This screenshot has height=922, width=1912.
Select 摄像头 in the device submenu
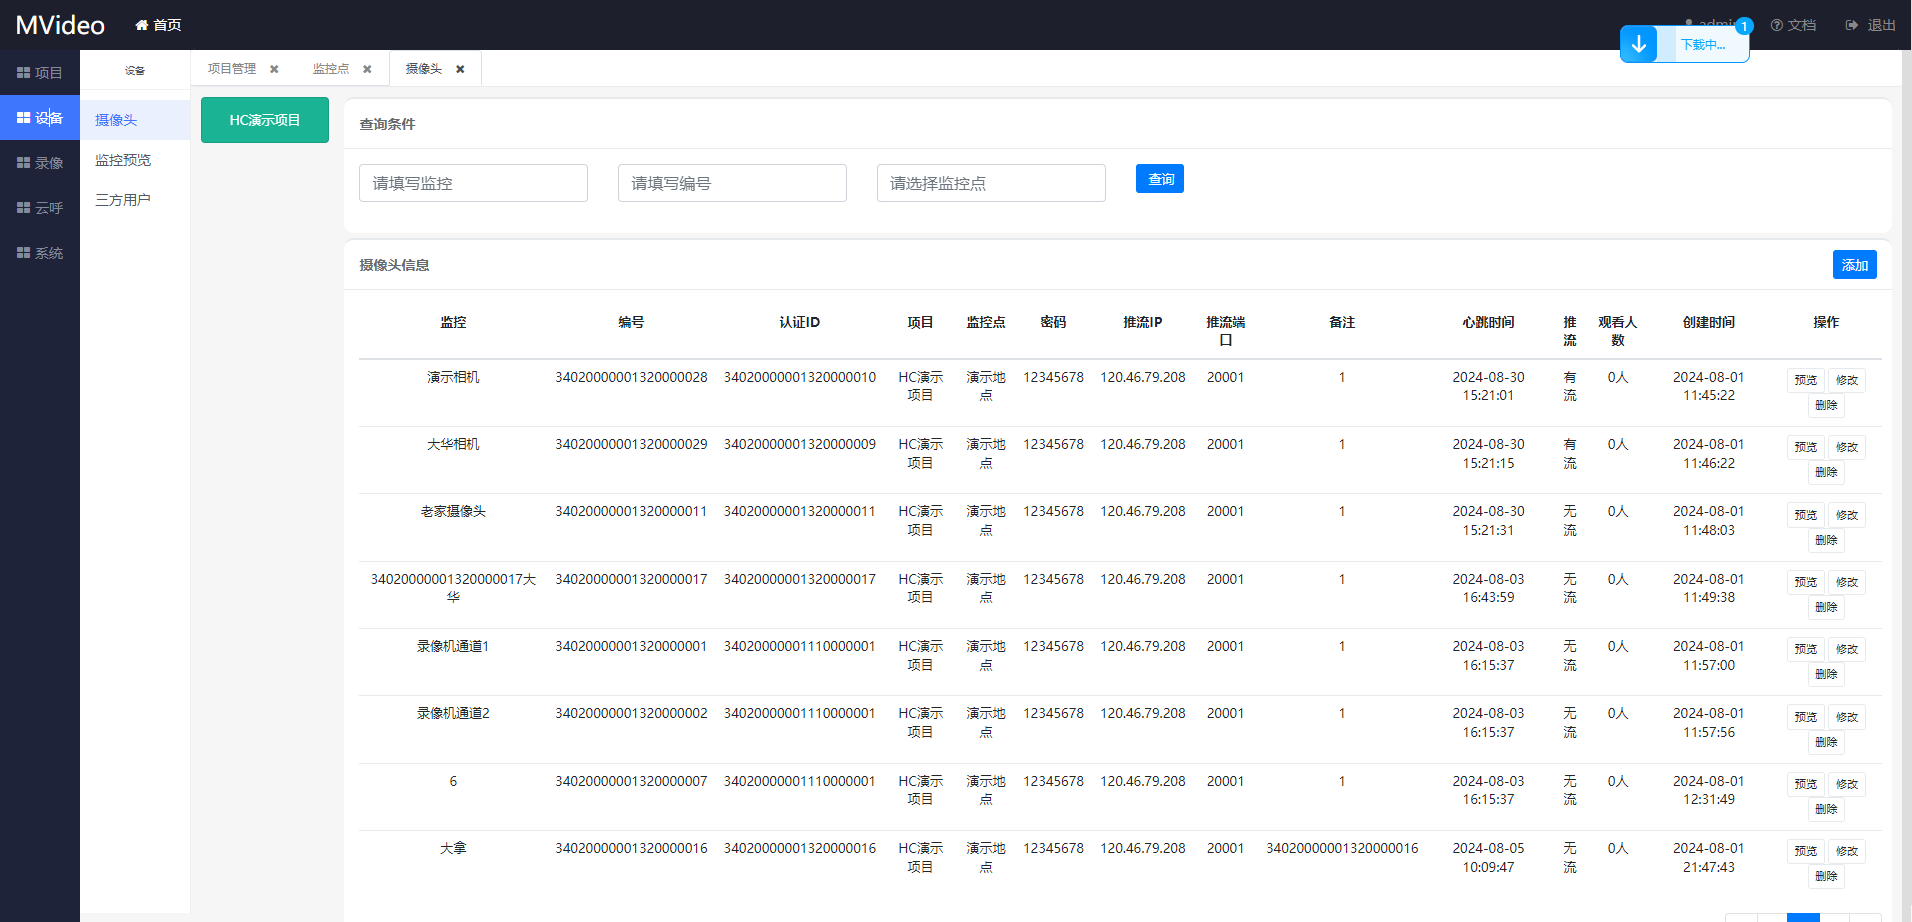pos(135,120)
